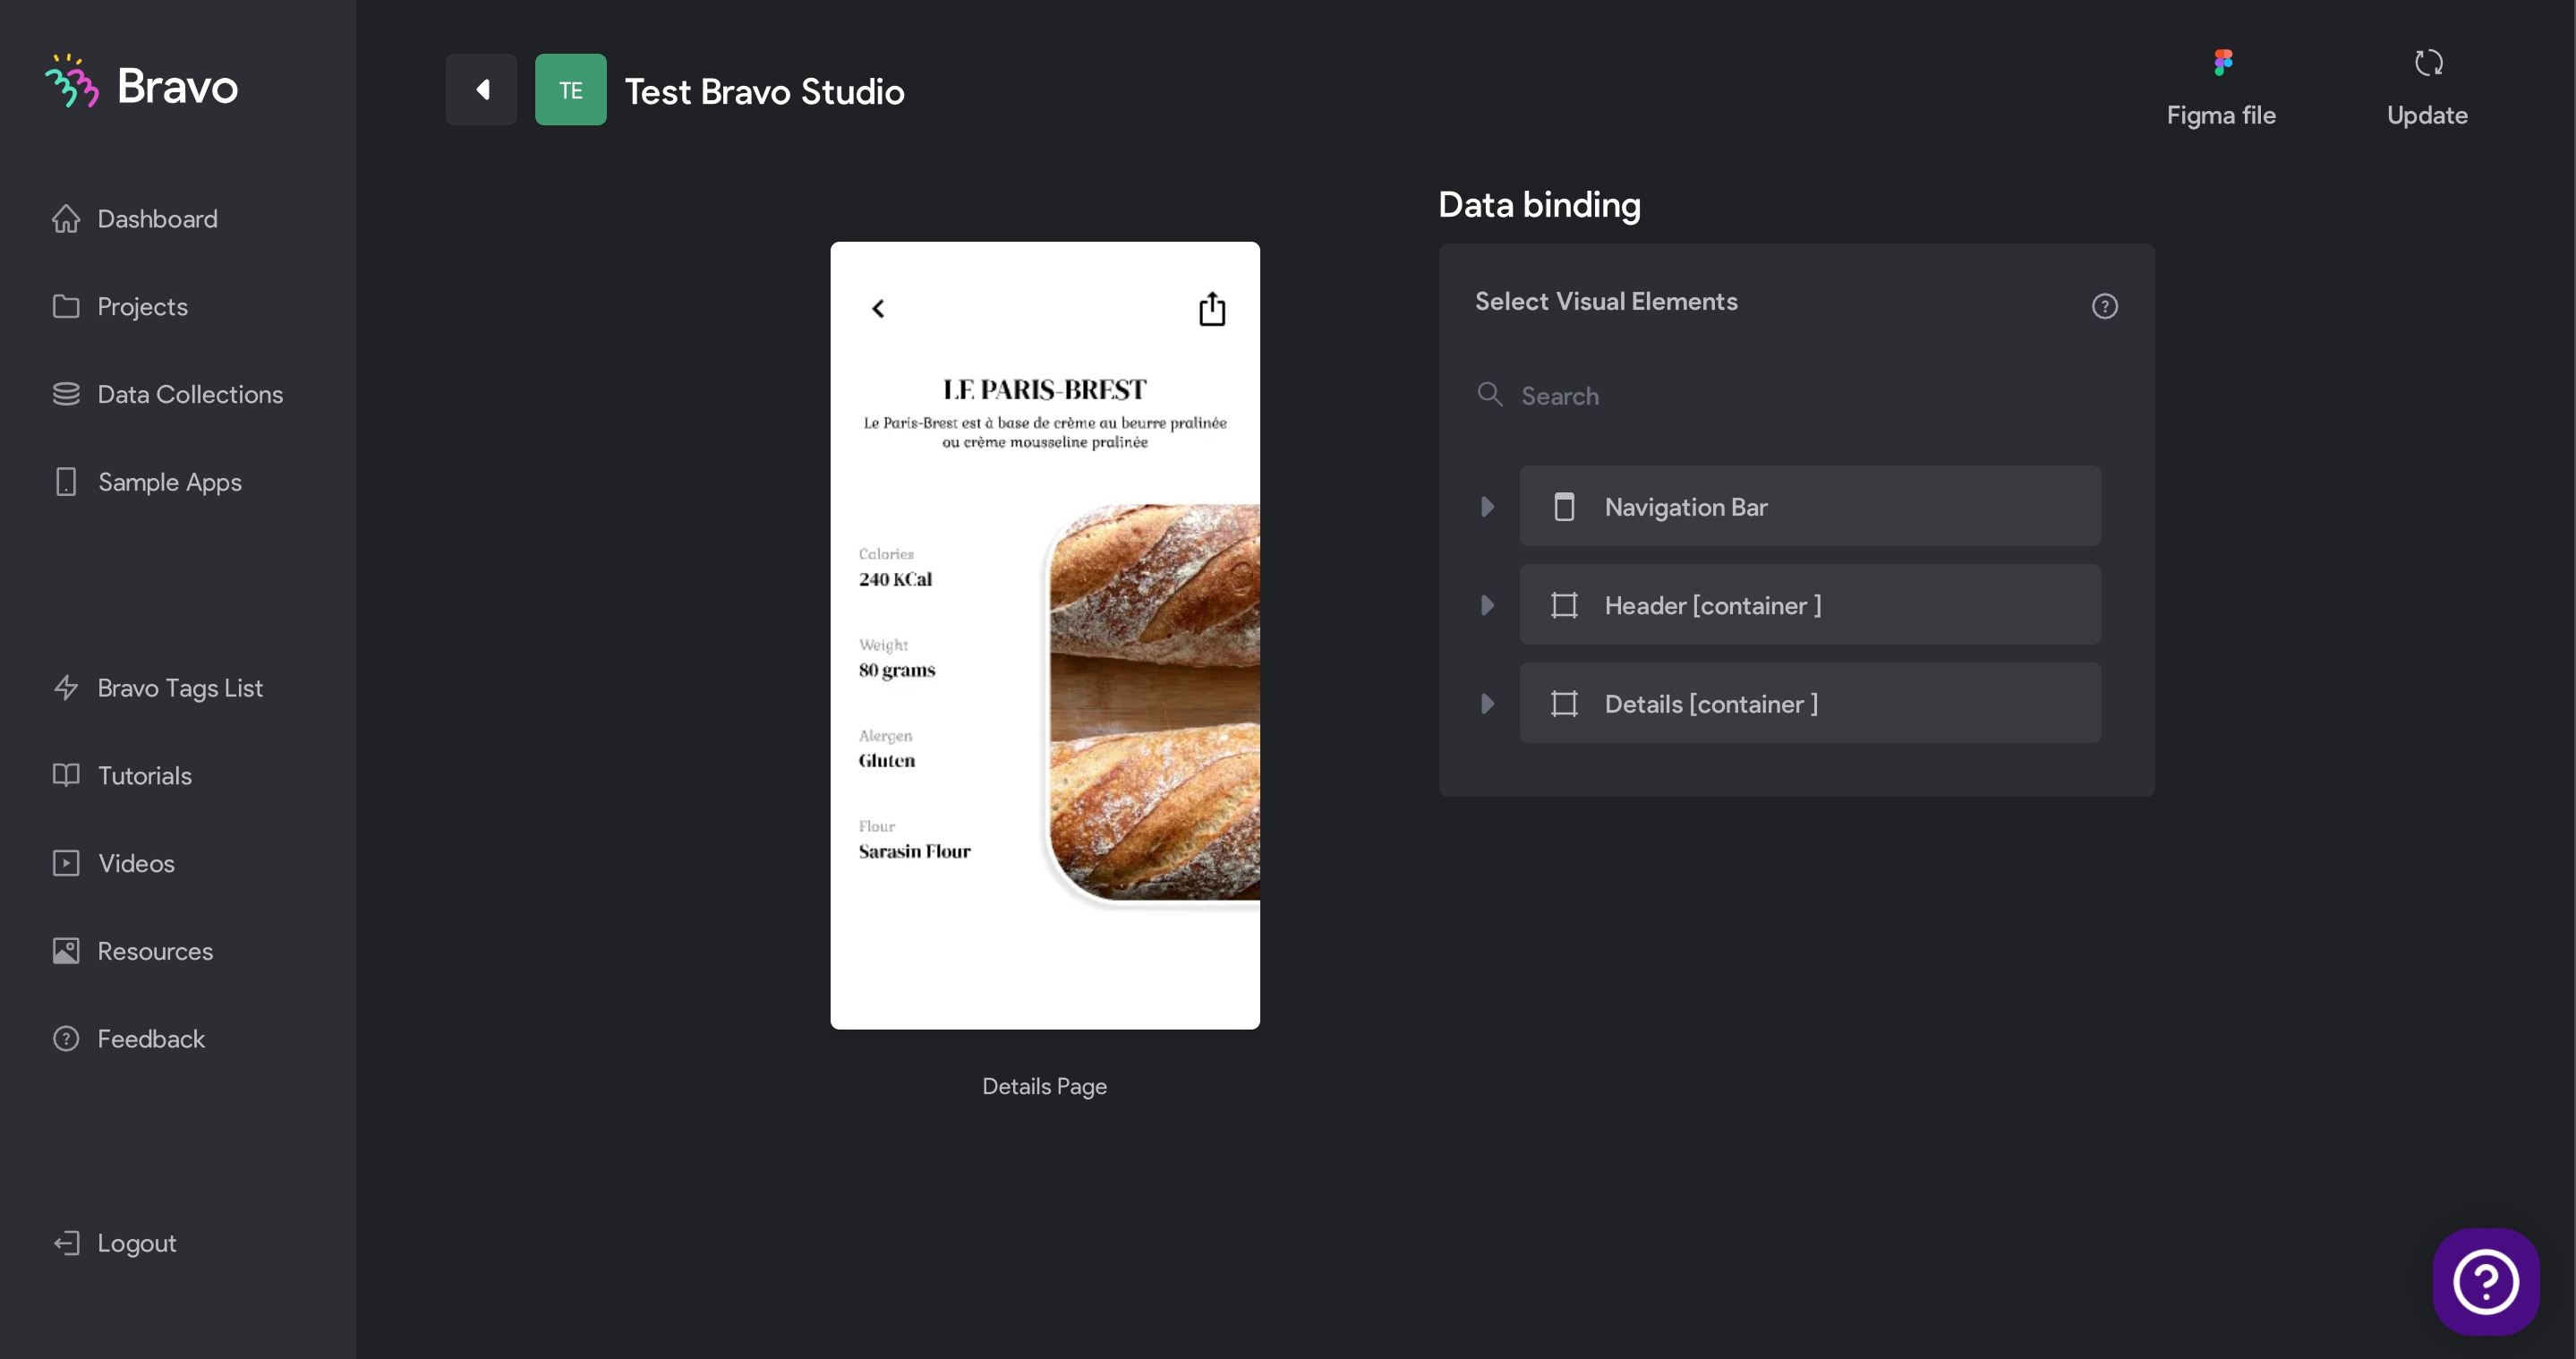Click the Bravo logo icon
The image size is (2576, 1359).
coord(72,80)
